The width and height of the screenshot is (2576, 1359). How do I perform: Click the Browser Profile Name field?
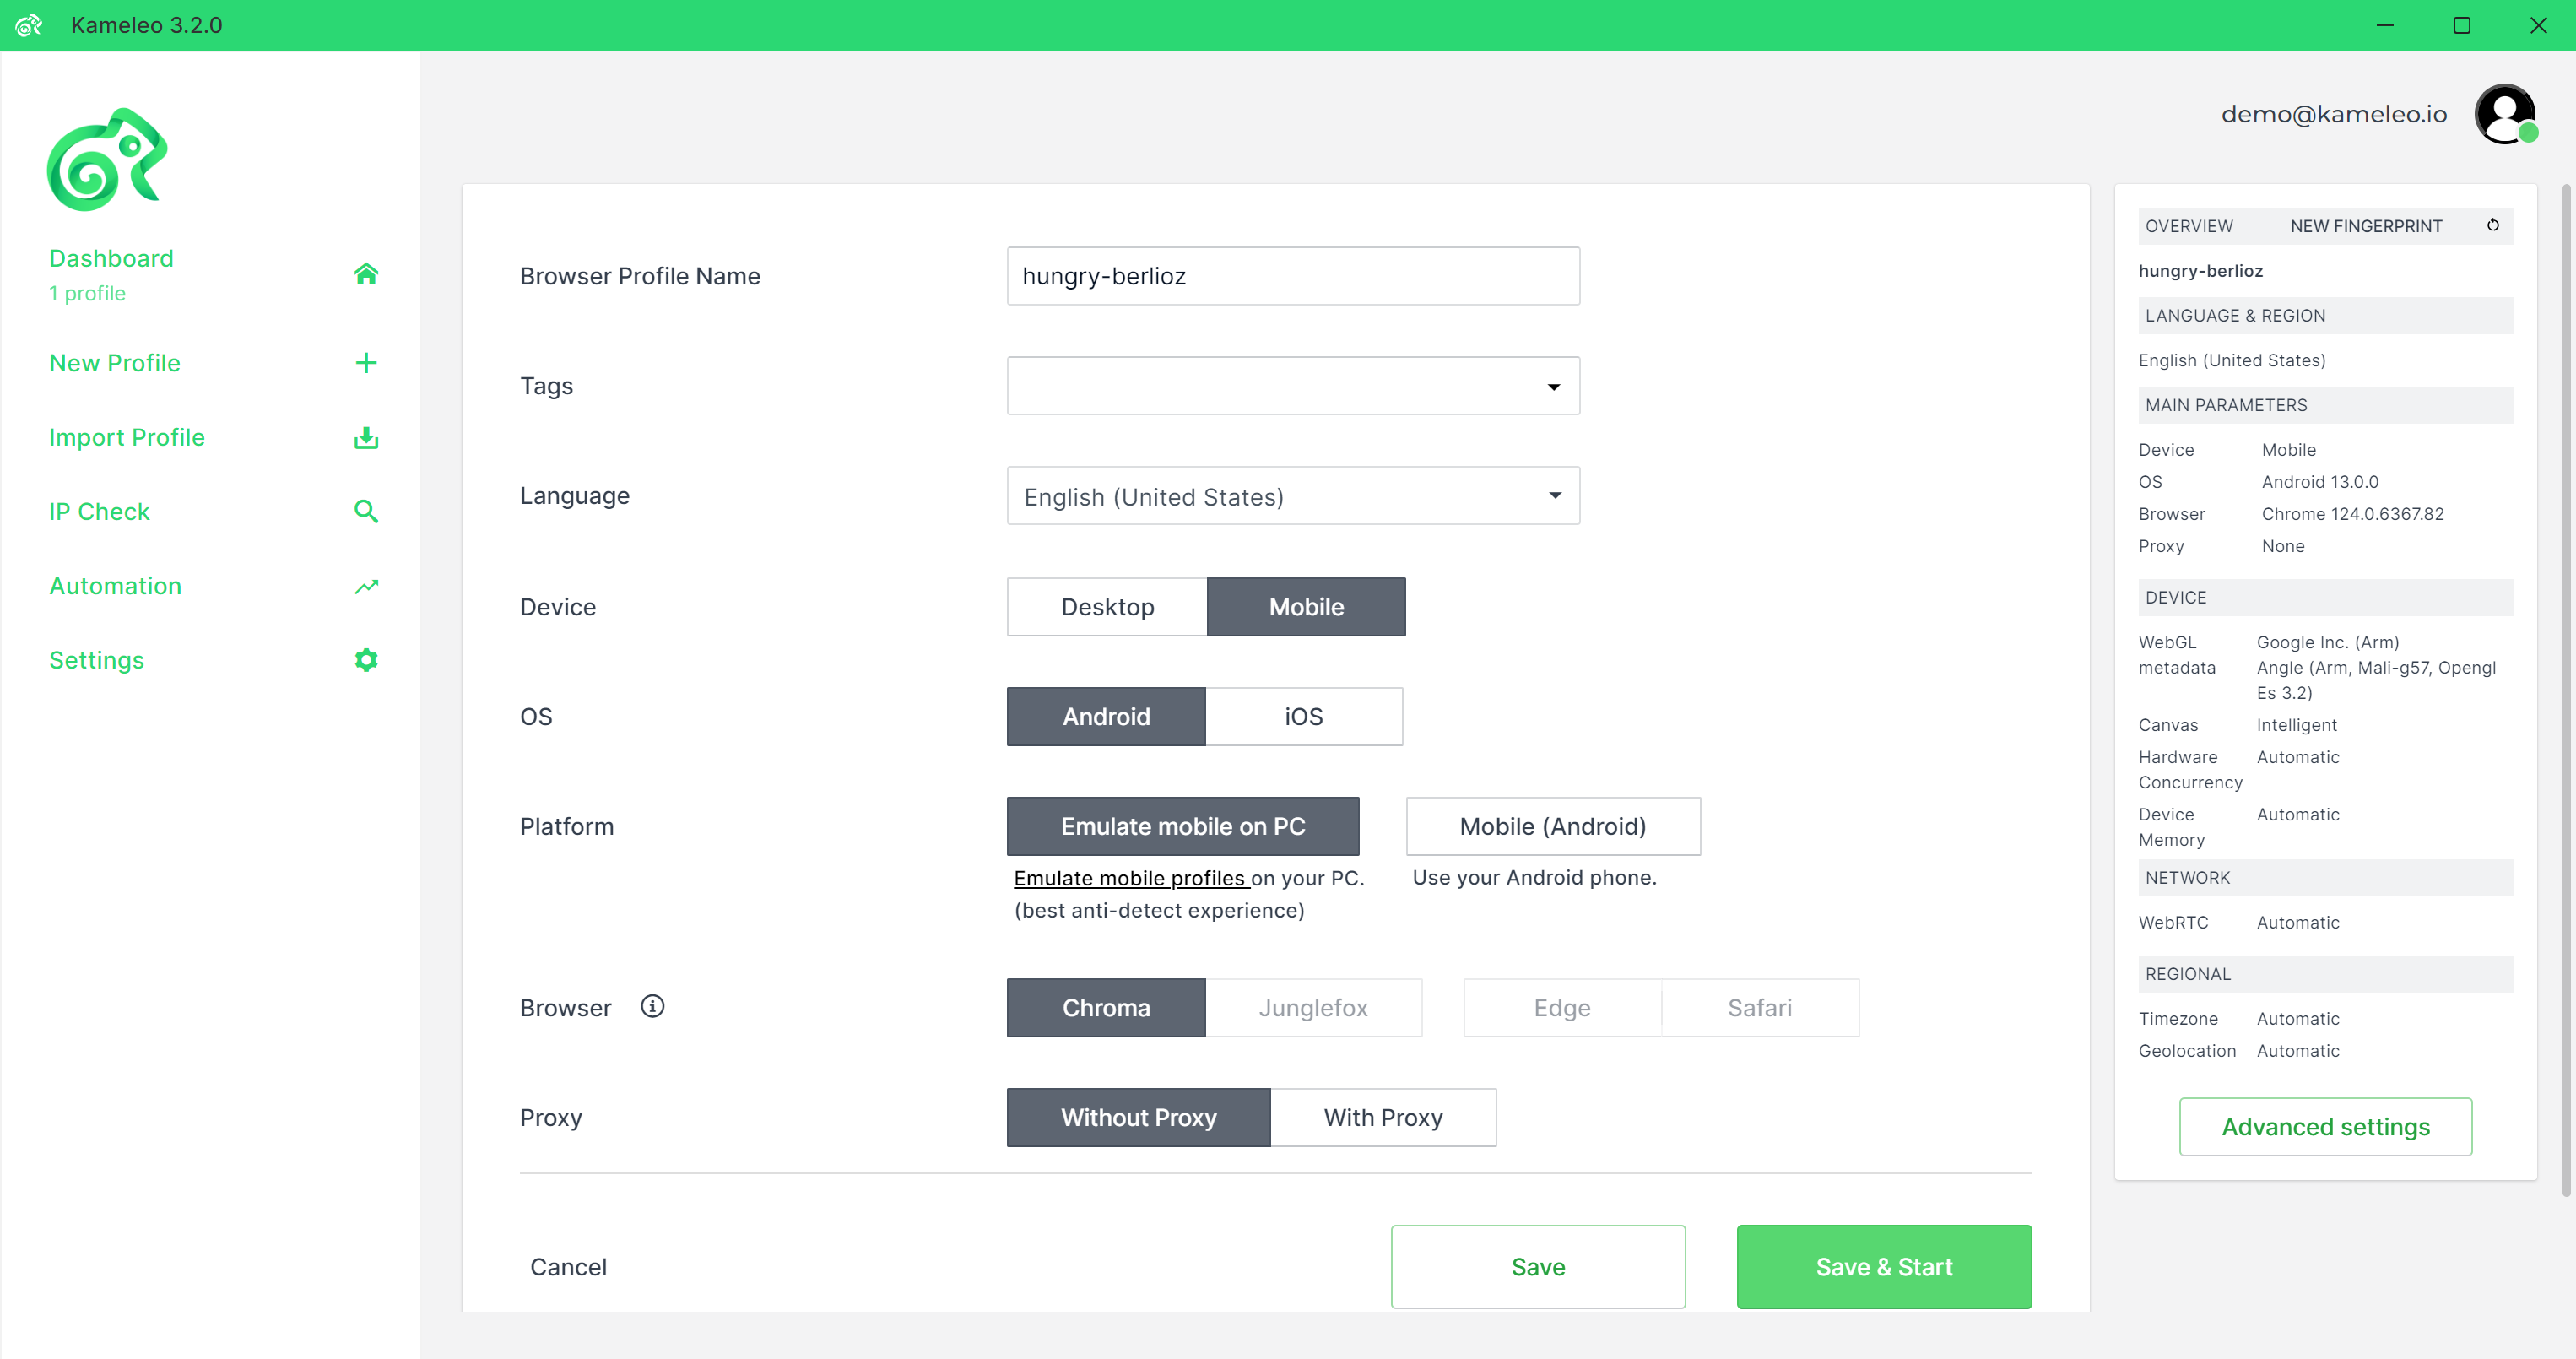pos(1293,276)
